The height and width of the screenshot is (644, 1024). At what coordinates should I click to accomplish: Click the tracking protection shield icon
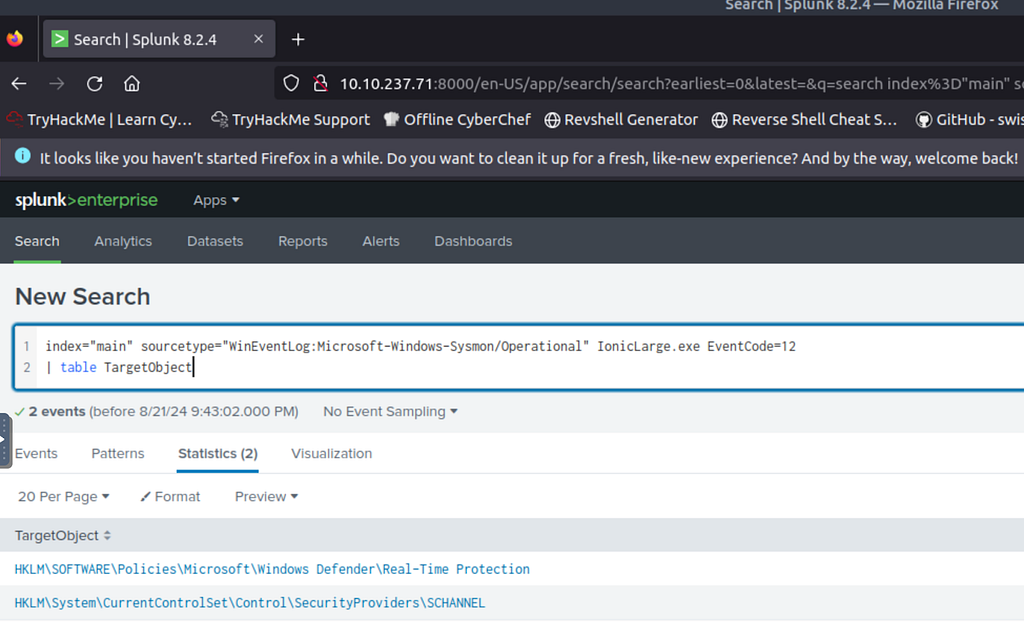(x=291, y=84)
